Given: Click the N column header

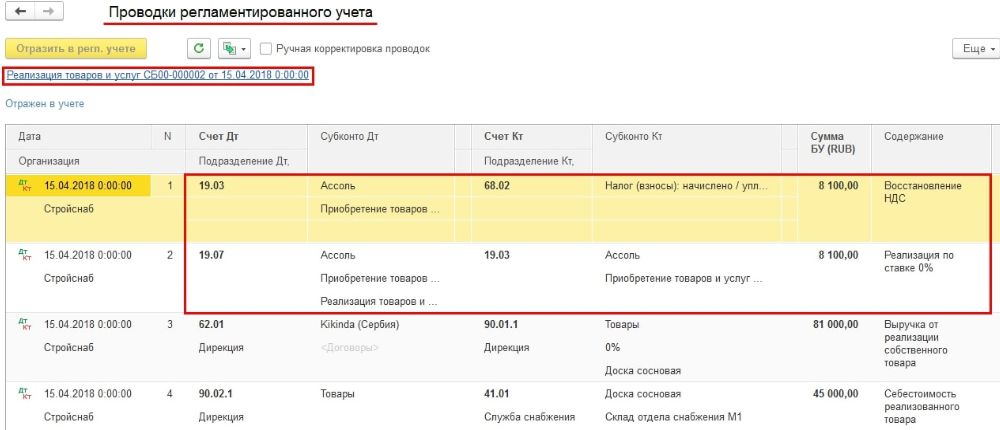Looking at the screenshot, I should 168,137.
